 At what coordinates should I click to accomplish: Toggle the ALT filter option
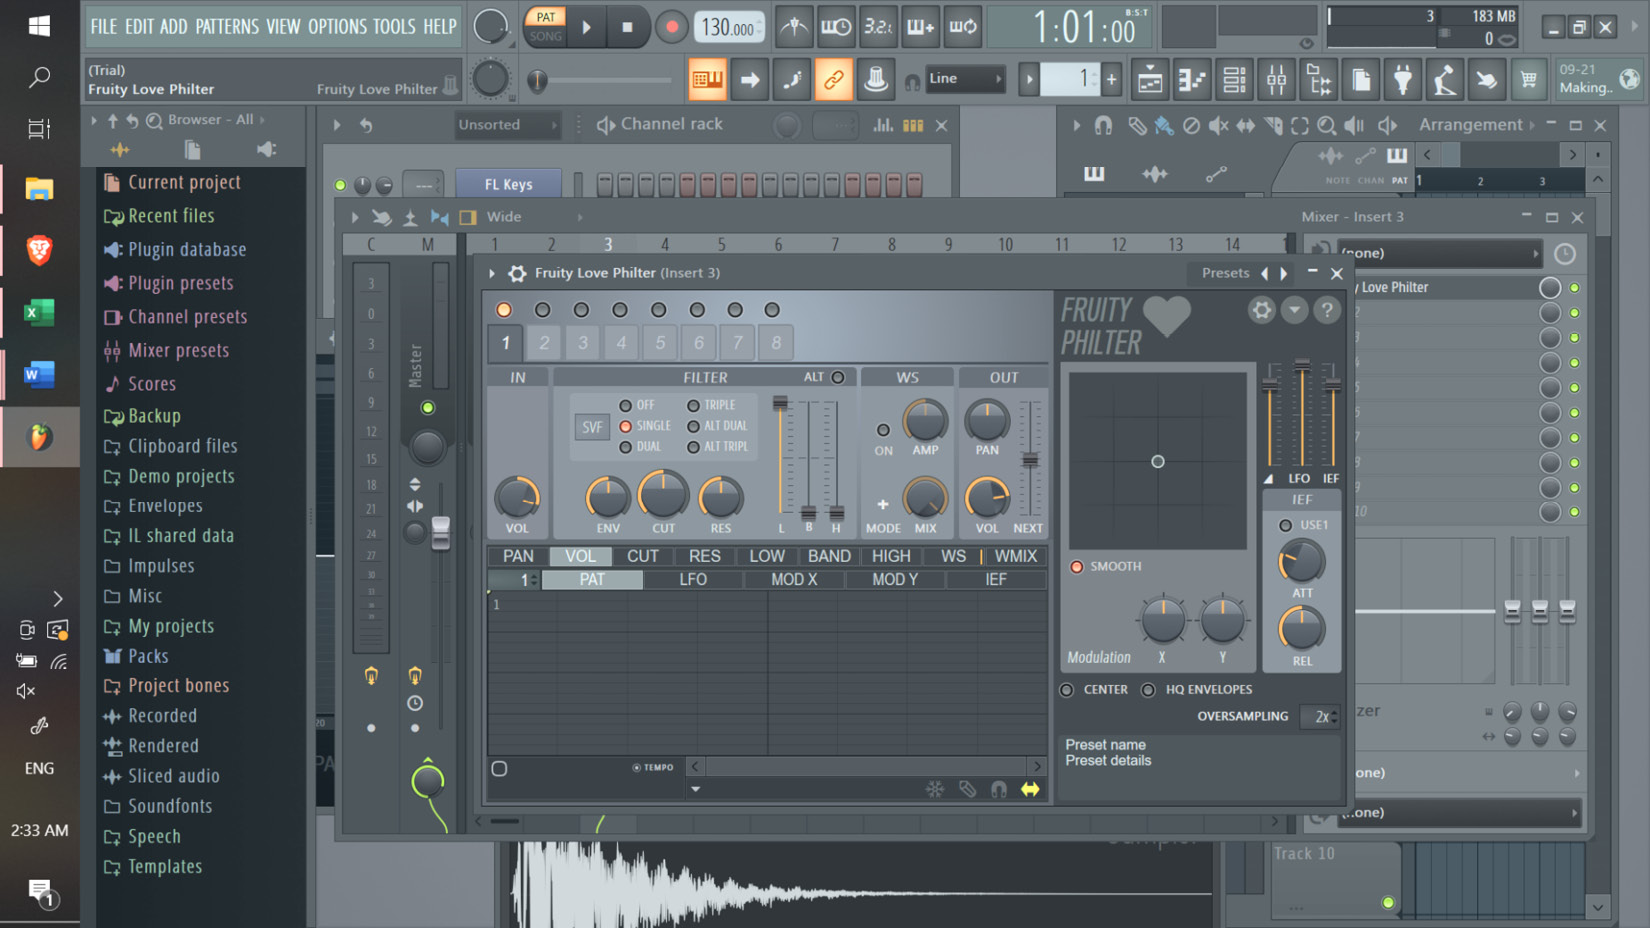pyautogui.click(x=838, y=377)
